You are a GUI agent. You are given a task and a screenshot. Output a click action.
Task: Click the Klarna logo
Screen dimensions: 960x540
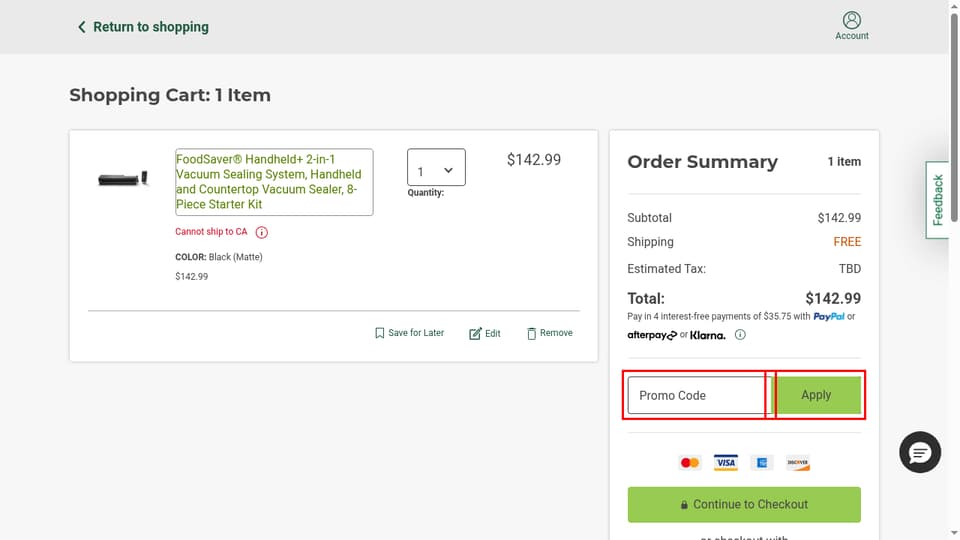(708, 335)
